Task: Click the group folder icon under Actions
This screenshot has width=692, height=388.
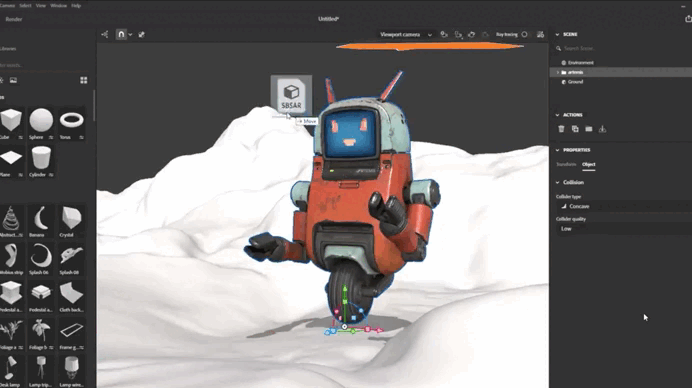Action: [589, 129]
